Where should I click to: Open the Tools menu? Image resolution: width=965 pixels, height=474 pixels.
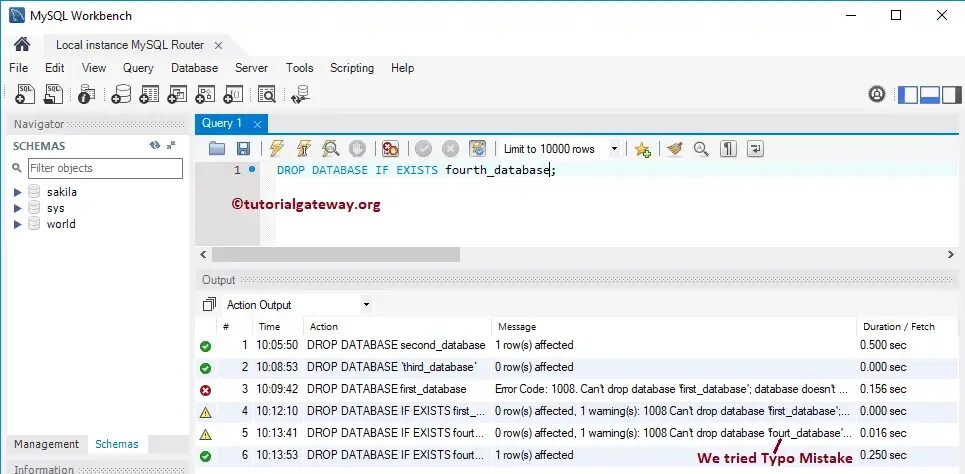click(x=299, y=68)
